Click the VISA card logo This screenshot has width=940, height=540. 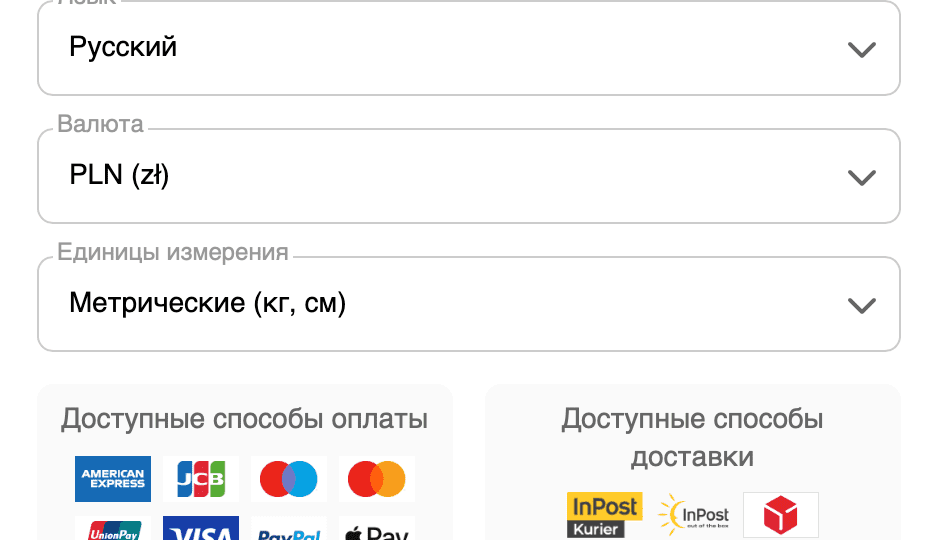[x=201, y=529]
